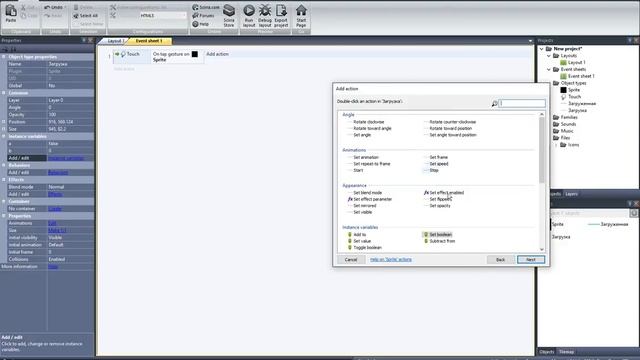
Task: Select the Families folder in the Projects tree
Action: pos(569,117)
